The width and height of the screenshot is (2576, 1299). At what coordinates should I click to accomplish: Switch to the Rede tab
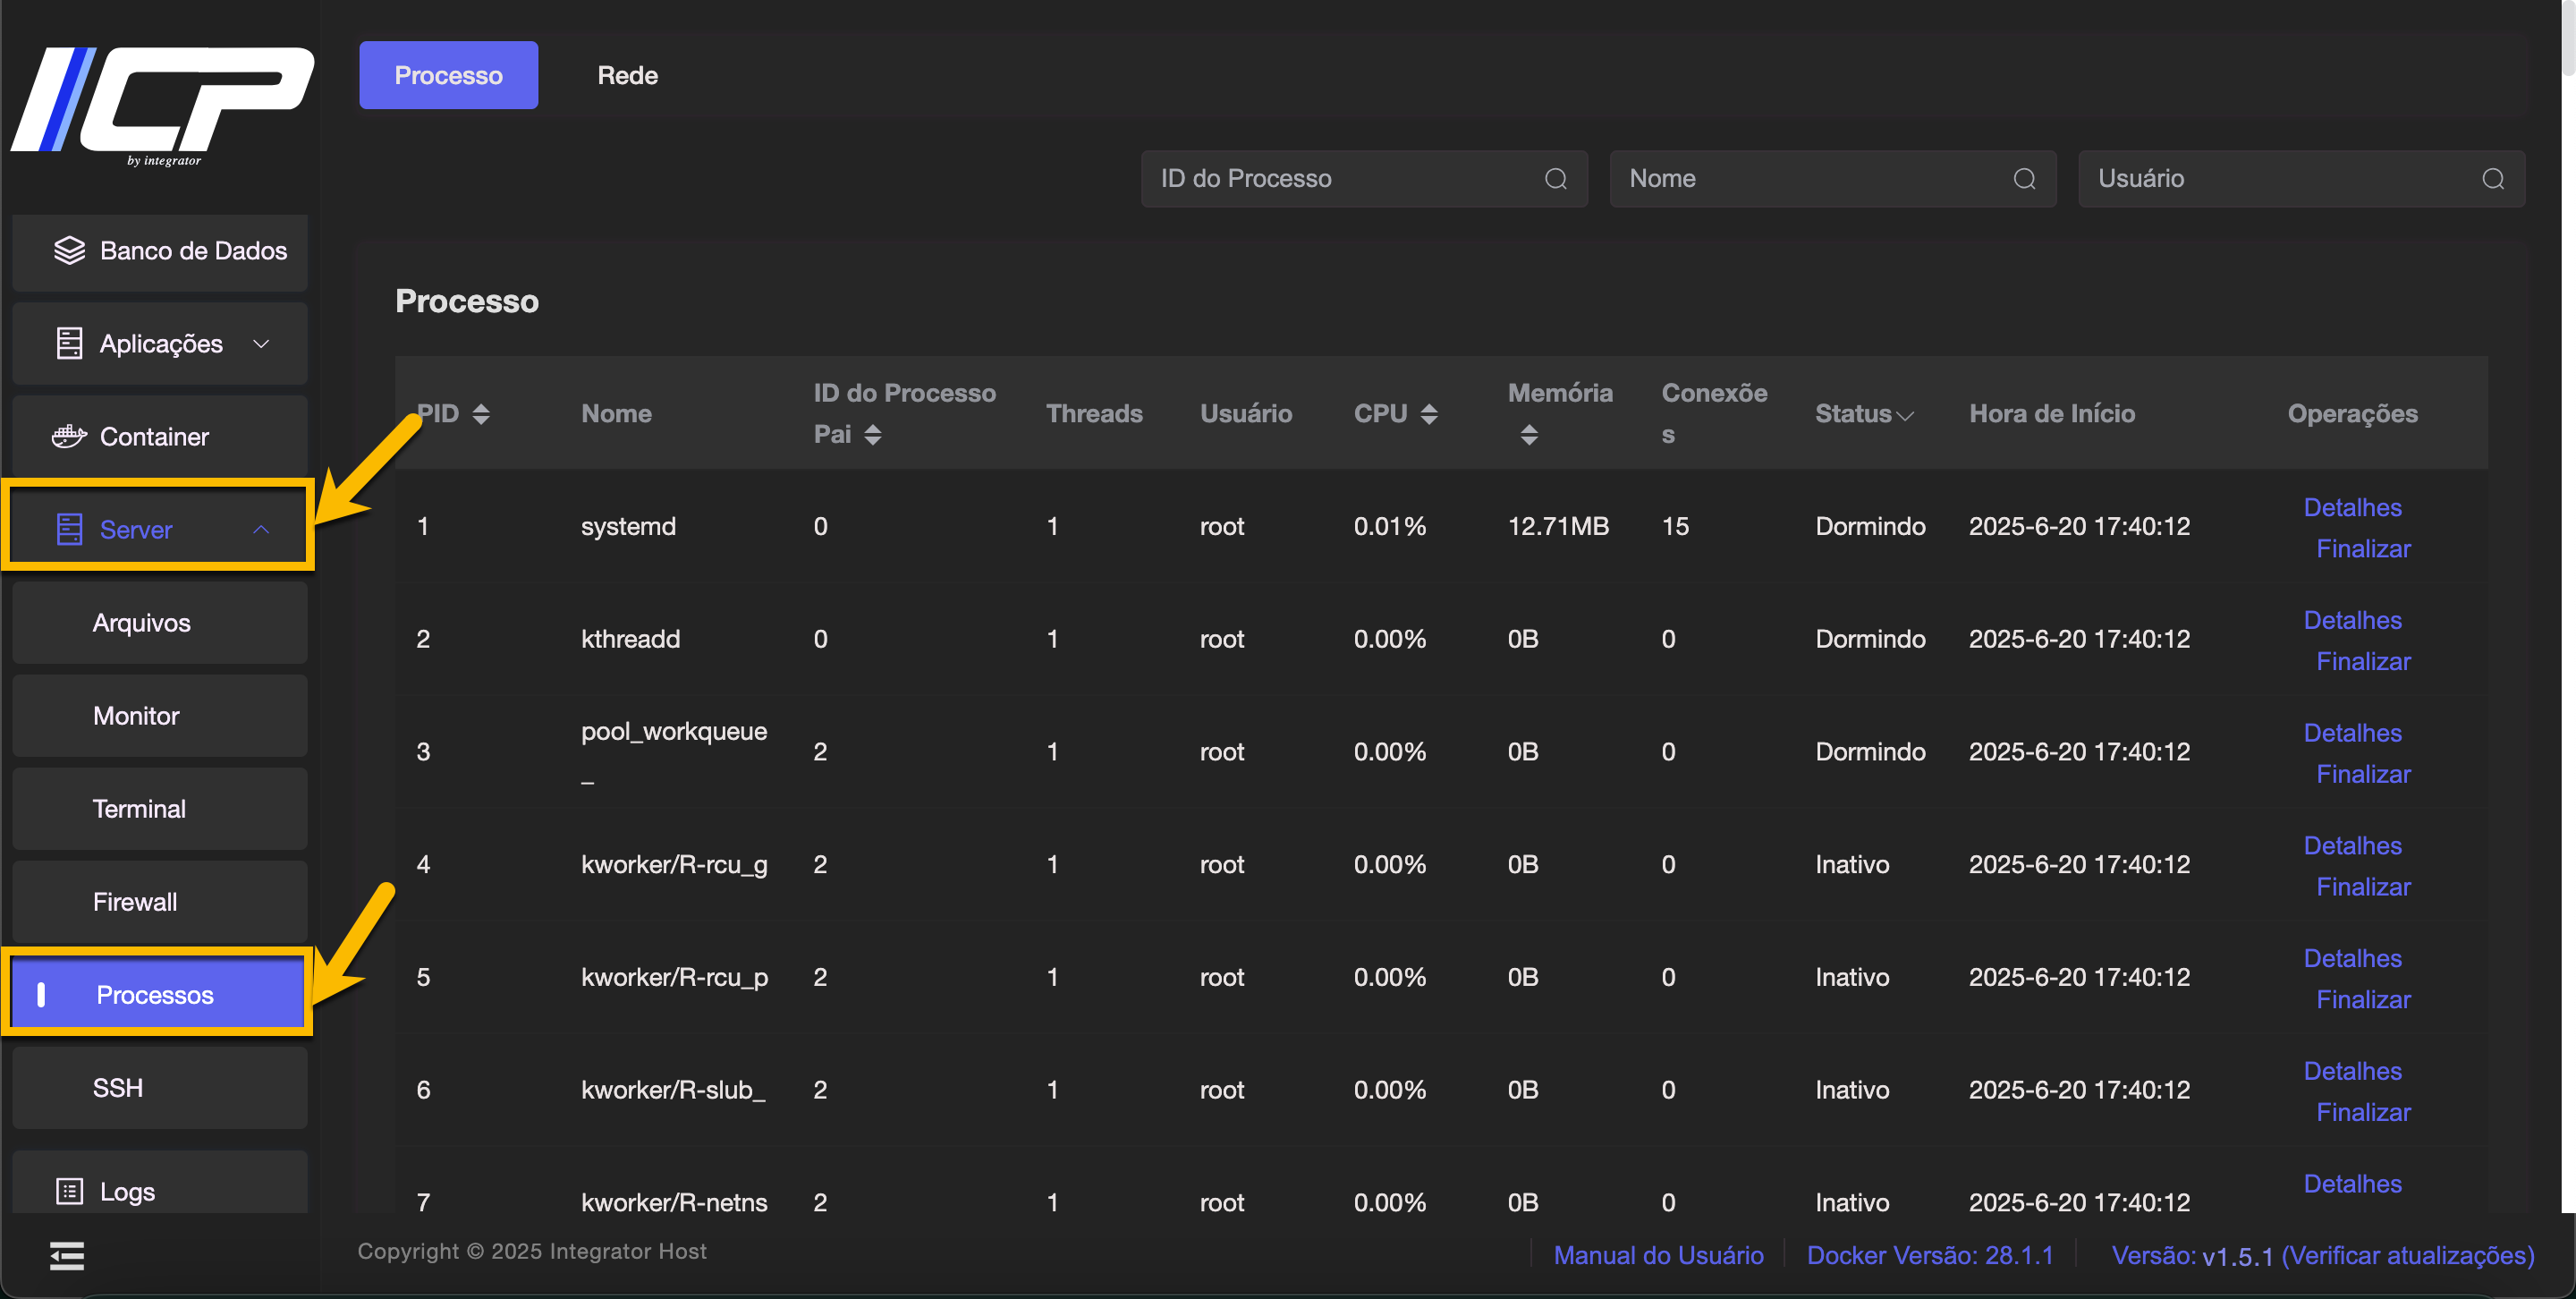[627, 75]
